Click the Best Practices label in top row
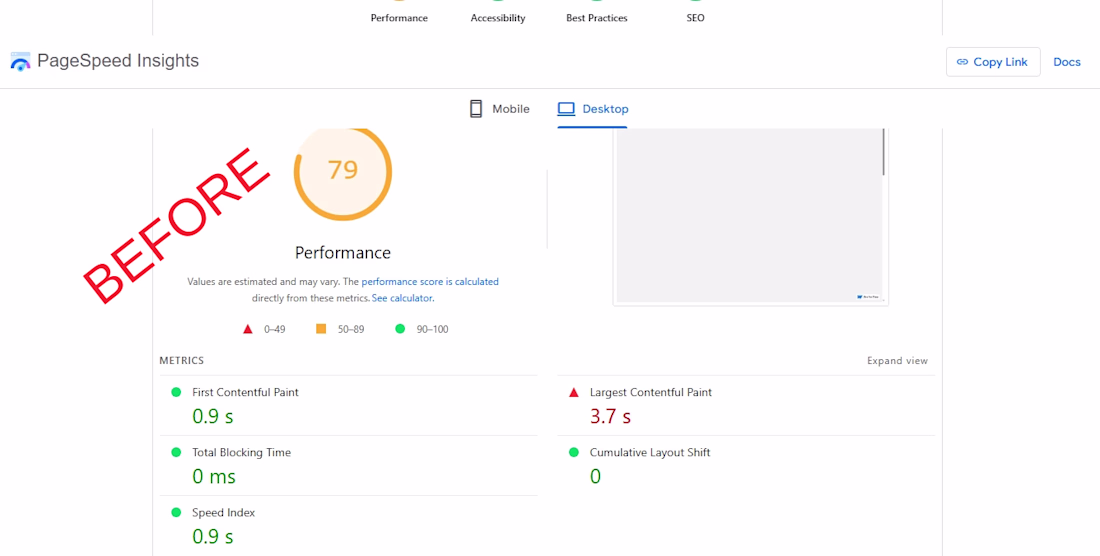 pos(597,18)
